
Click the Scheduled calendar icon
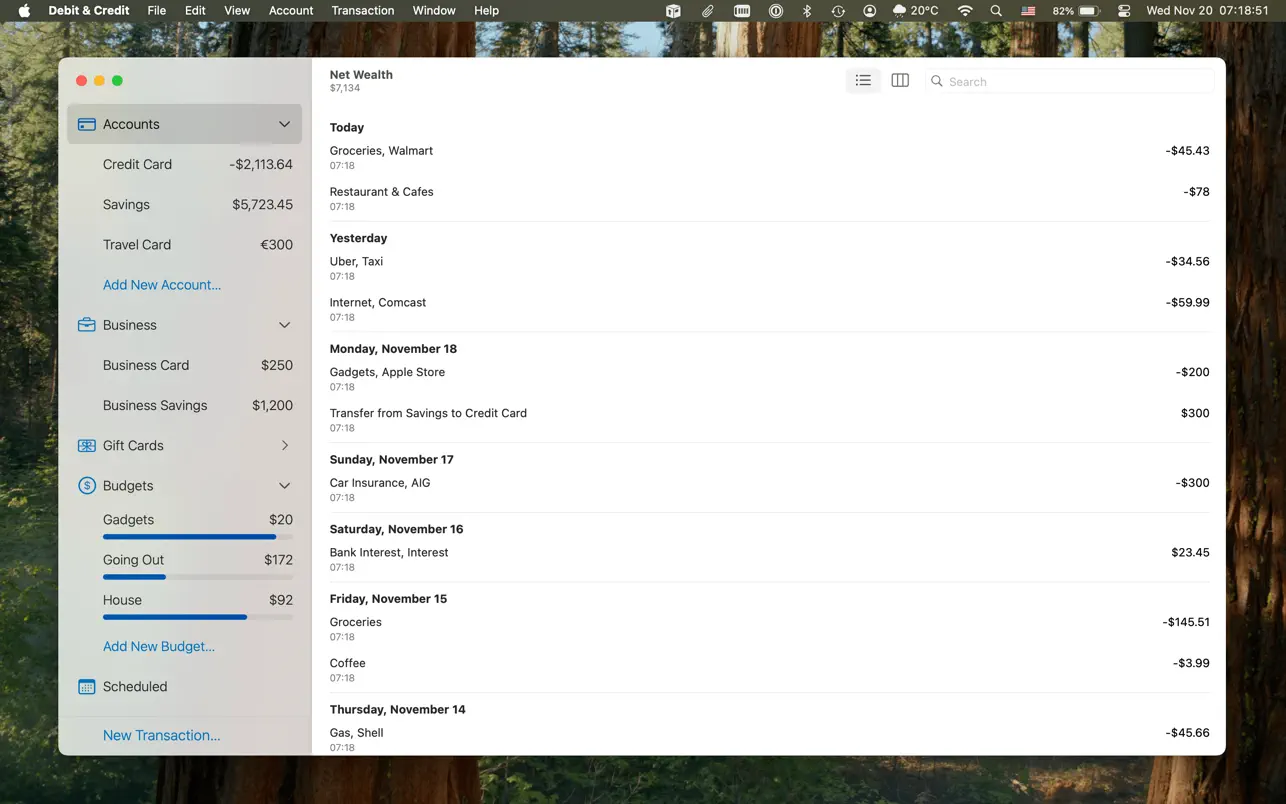point(87,687)
